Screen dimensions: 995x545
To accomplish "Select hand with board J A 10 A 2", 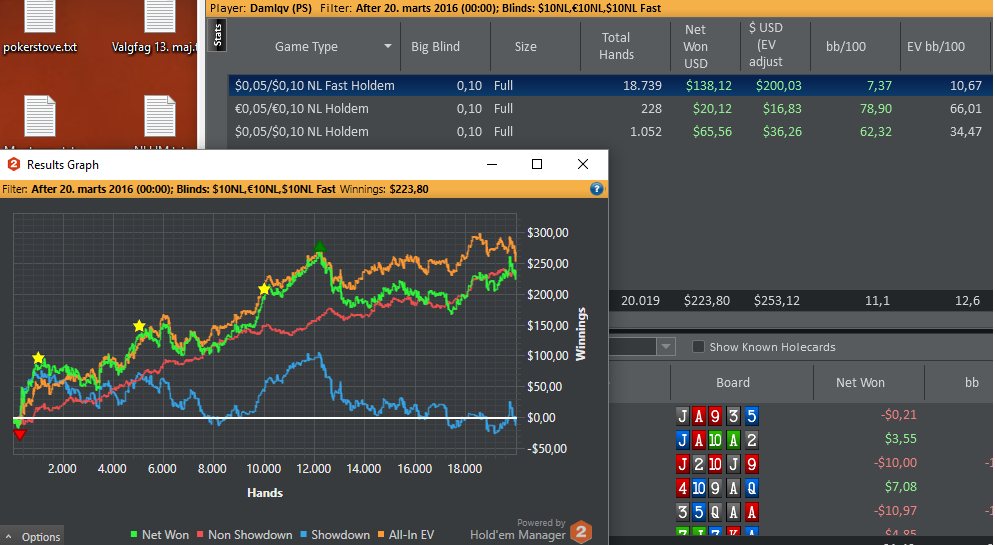I will [717, 440].
